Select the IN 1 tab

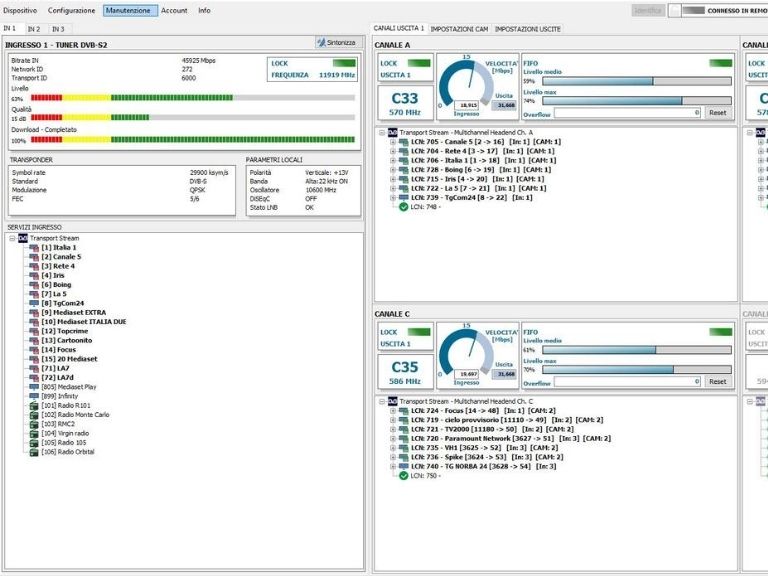pyautogui.click(x=10, y=28)
